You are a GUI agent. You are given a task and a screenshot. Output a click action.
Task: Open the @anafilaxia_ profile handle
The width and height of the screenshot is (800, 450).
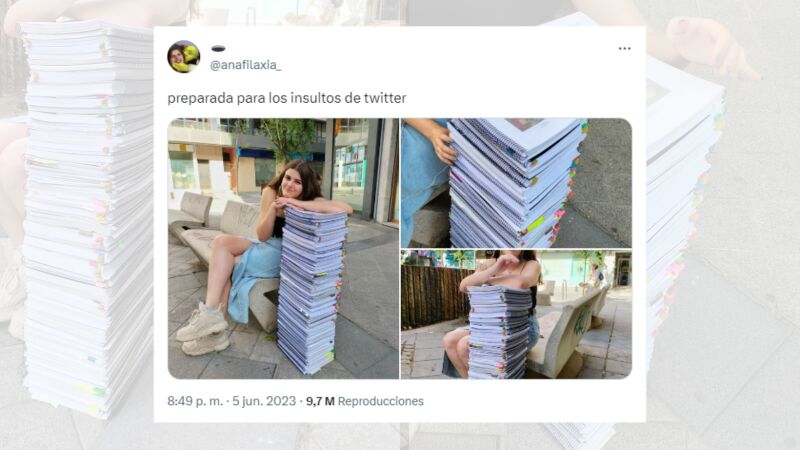245,65
